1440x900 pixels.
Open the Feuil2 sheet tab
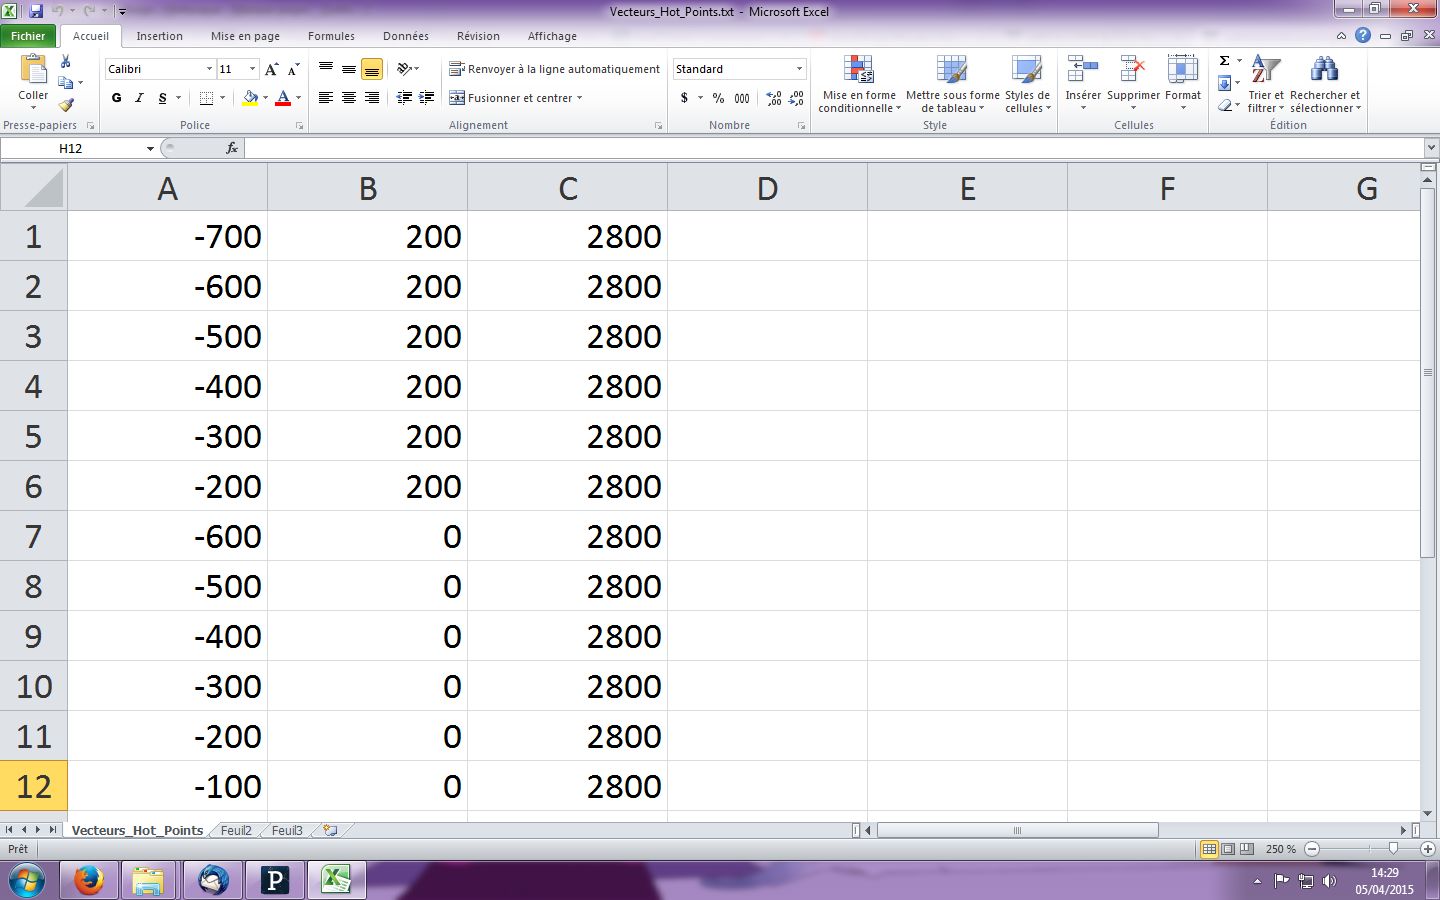[236, 830]
